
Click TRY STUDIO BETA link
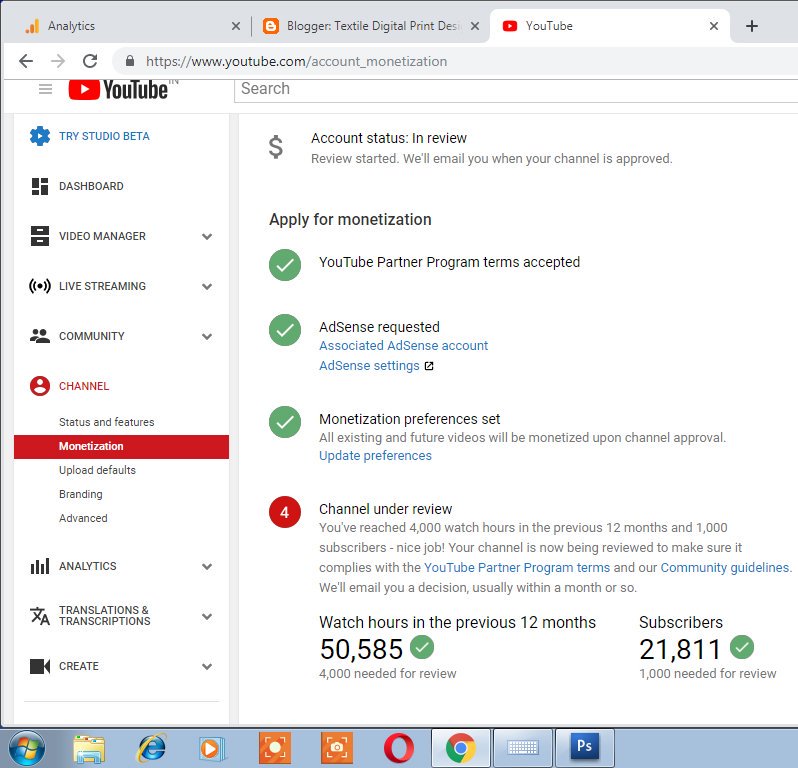click(104, 136)
